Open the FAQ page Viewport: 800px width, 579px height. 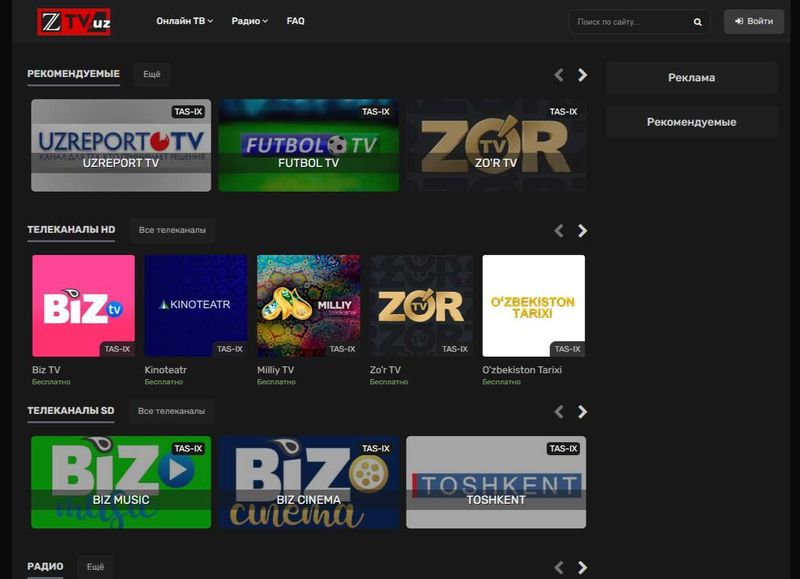[295, 21]
